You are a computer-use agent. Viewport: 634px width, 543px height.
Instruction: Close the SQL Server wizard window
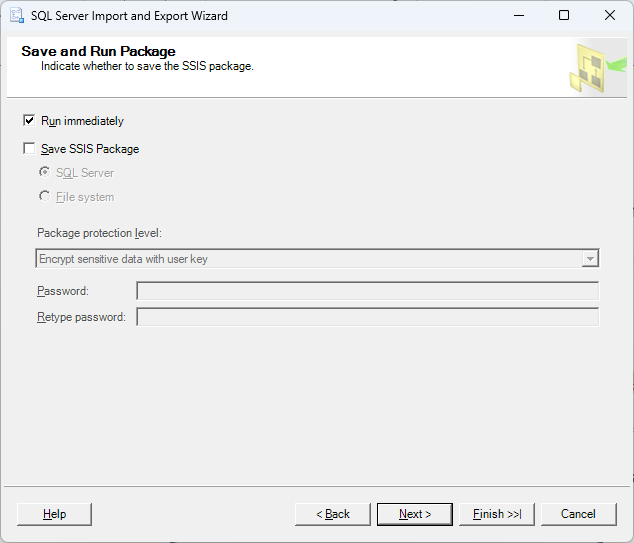610,16
